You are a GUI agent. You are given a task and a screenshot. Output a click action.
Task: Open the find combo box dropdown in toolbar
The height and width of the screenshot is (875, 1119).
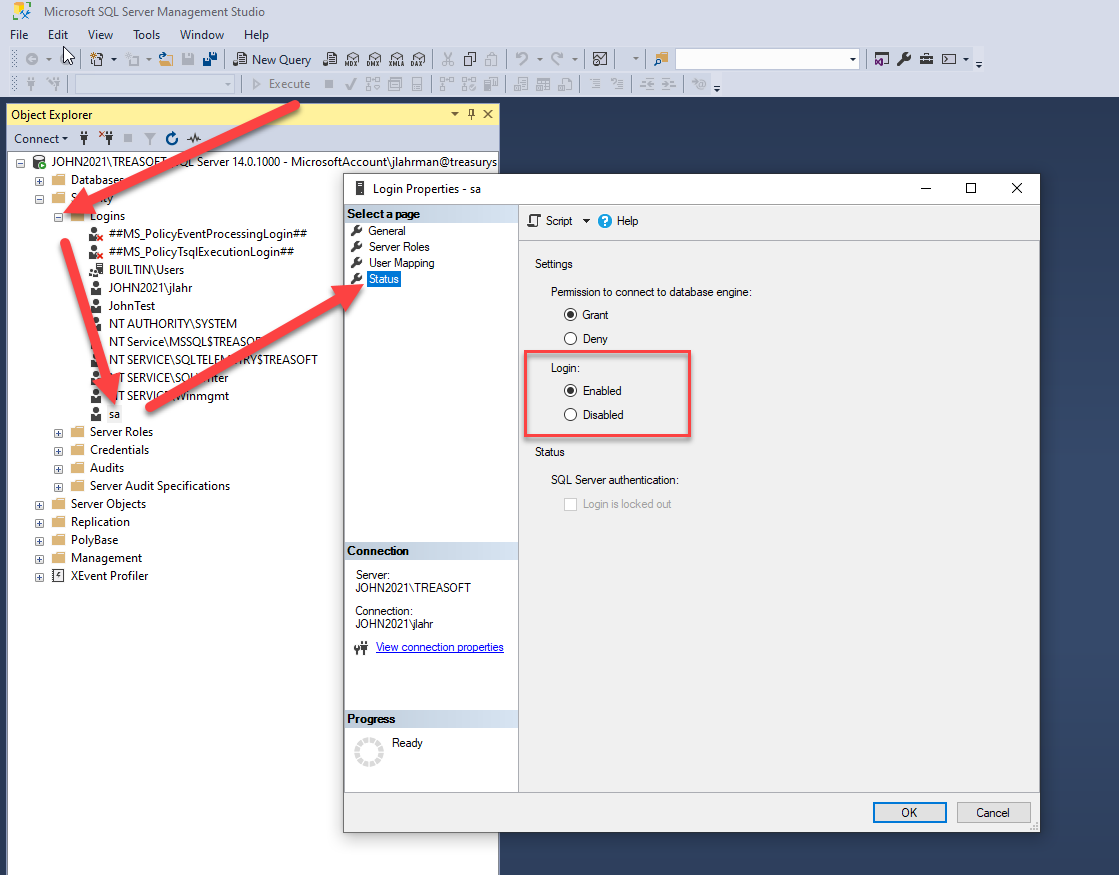[x=852, y=59]
